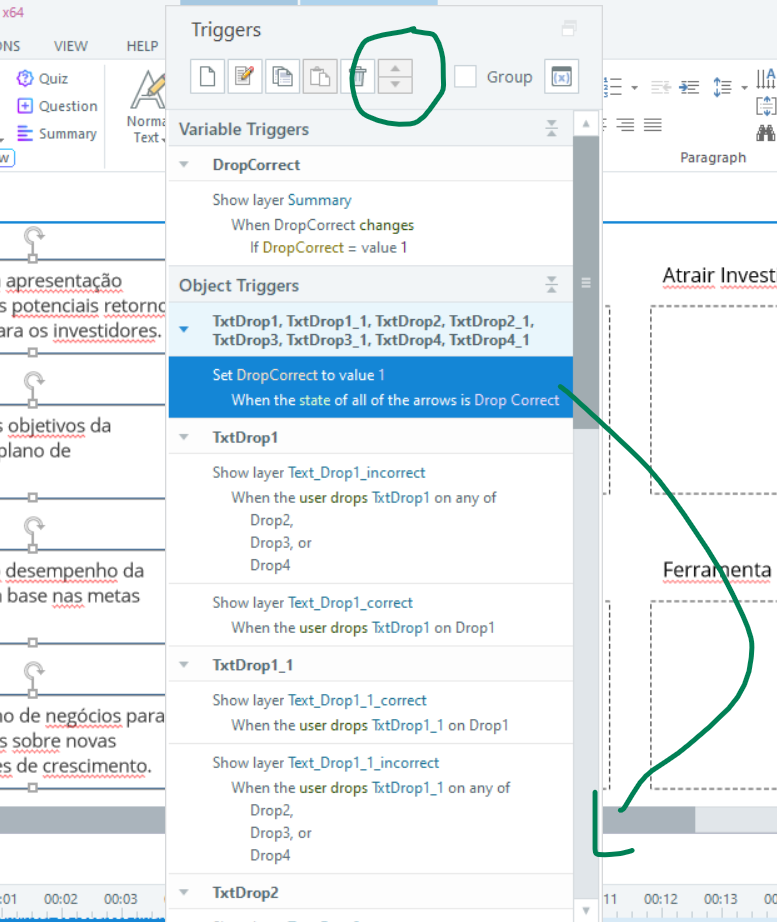This screenshot has width=777, height=922.
Task: Click the Summary layer link
Action: pyautogui.click(x=319, y=200)
